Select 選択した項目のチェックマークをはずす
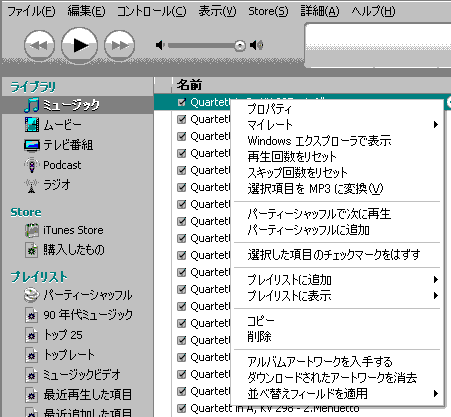The image size is (451, 417). point(337,255)
